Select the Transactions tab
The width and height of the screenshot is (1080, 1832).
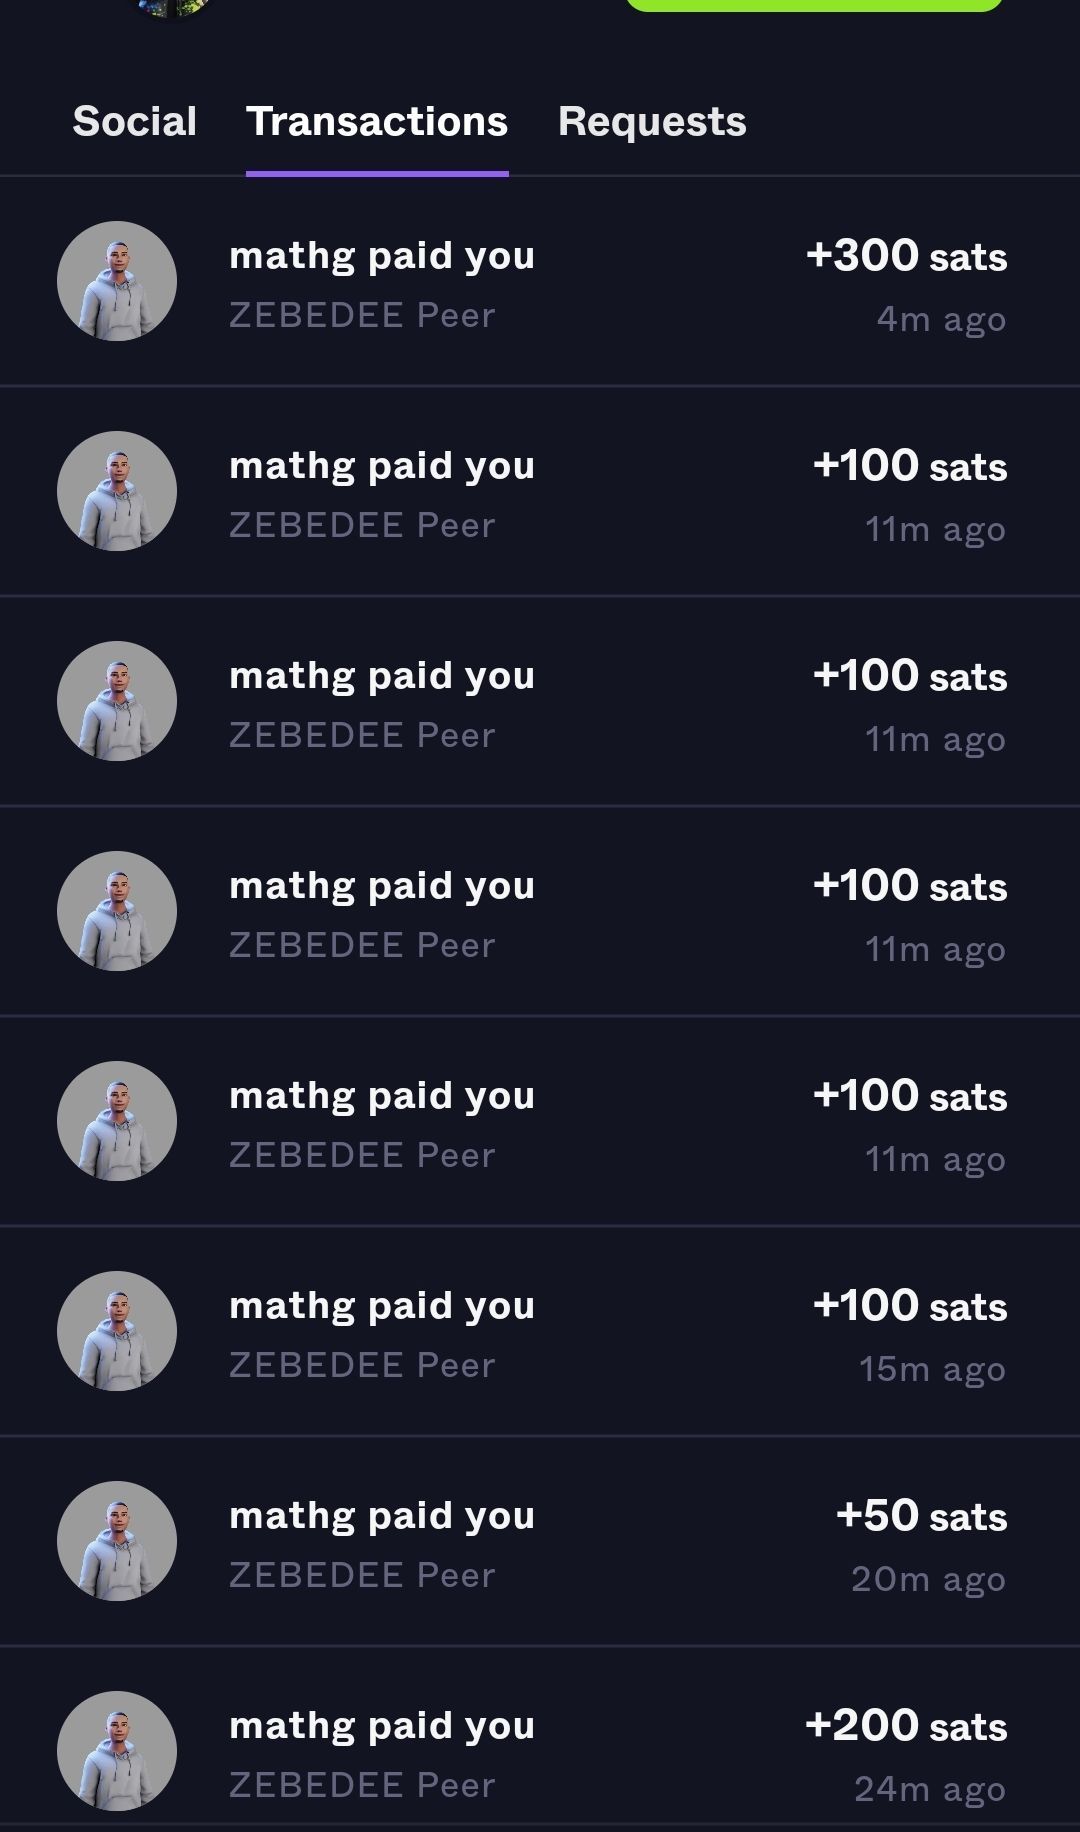377,122
